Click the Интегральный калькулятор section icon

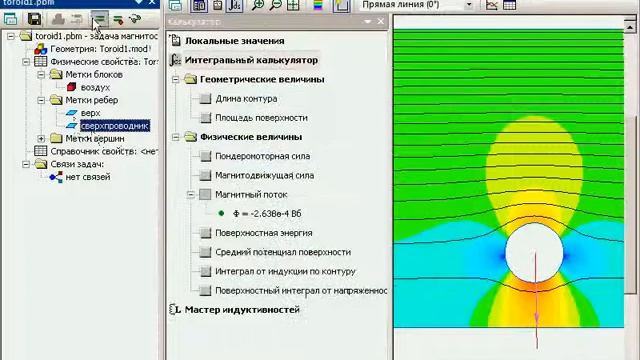(175, 60)
